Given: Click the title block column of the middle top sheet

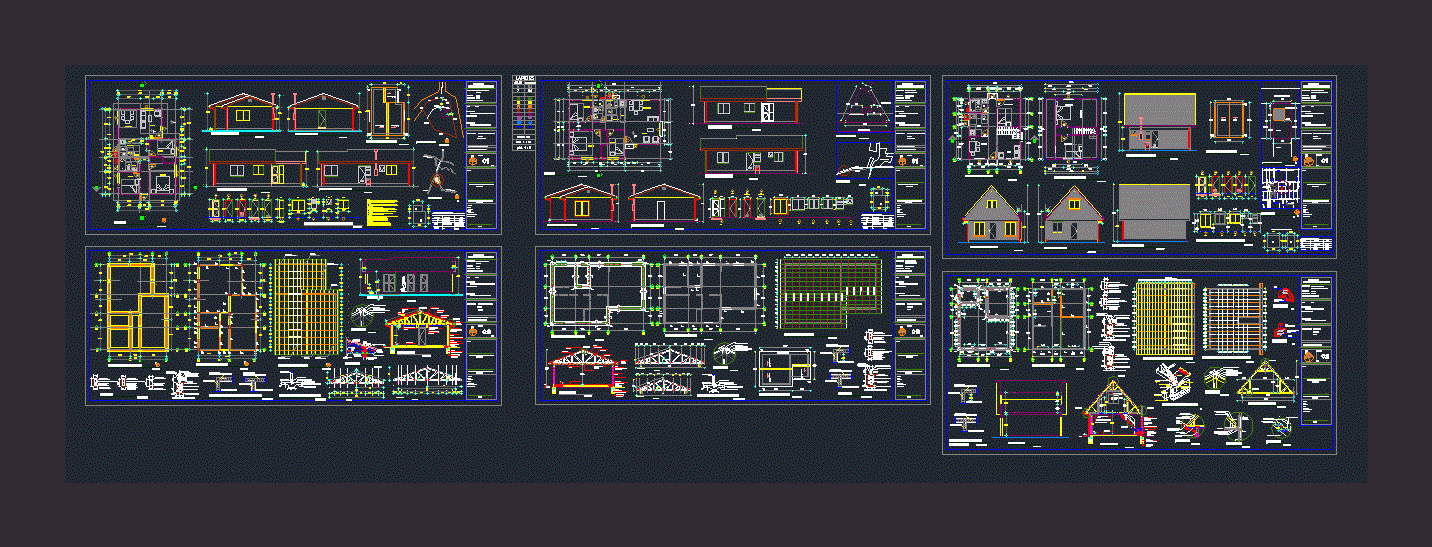Looking at the screenshot, I should (x=911, y=155).
